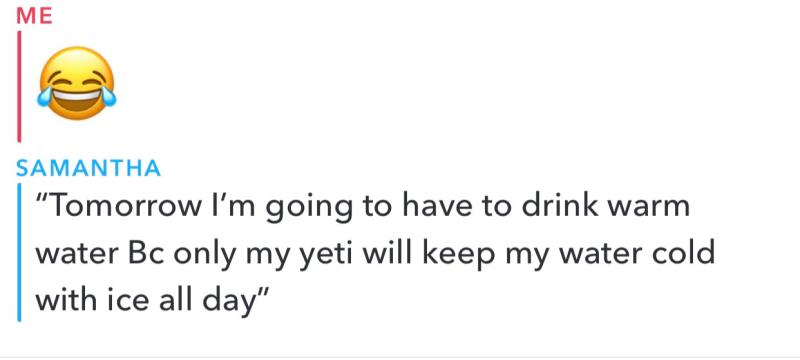The width and height of the screenshot is (800, 360).
Task: Click the word "all" in the last line
Action: (177, 300)
